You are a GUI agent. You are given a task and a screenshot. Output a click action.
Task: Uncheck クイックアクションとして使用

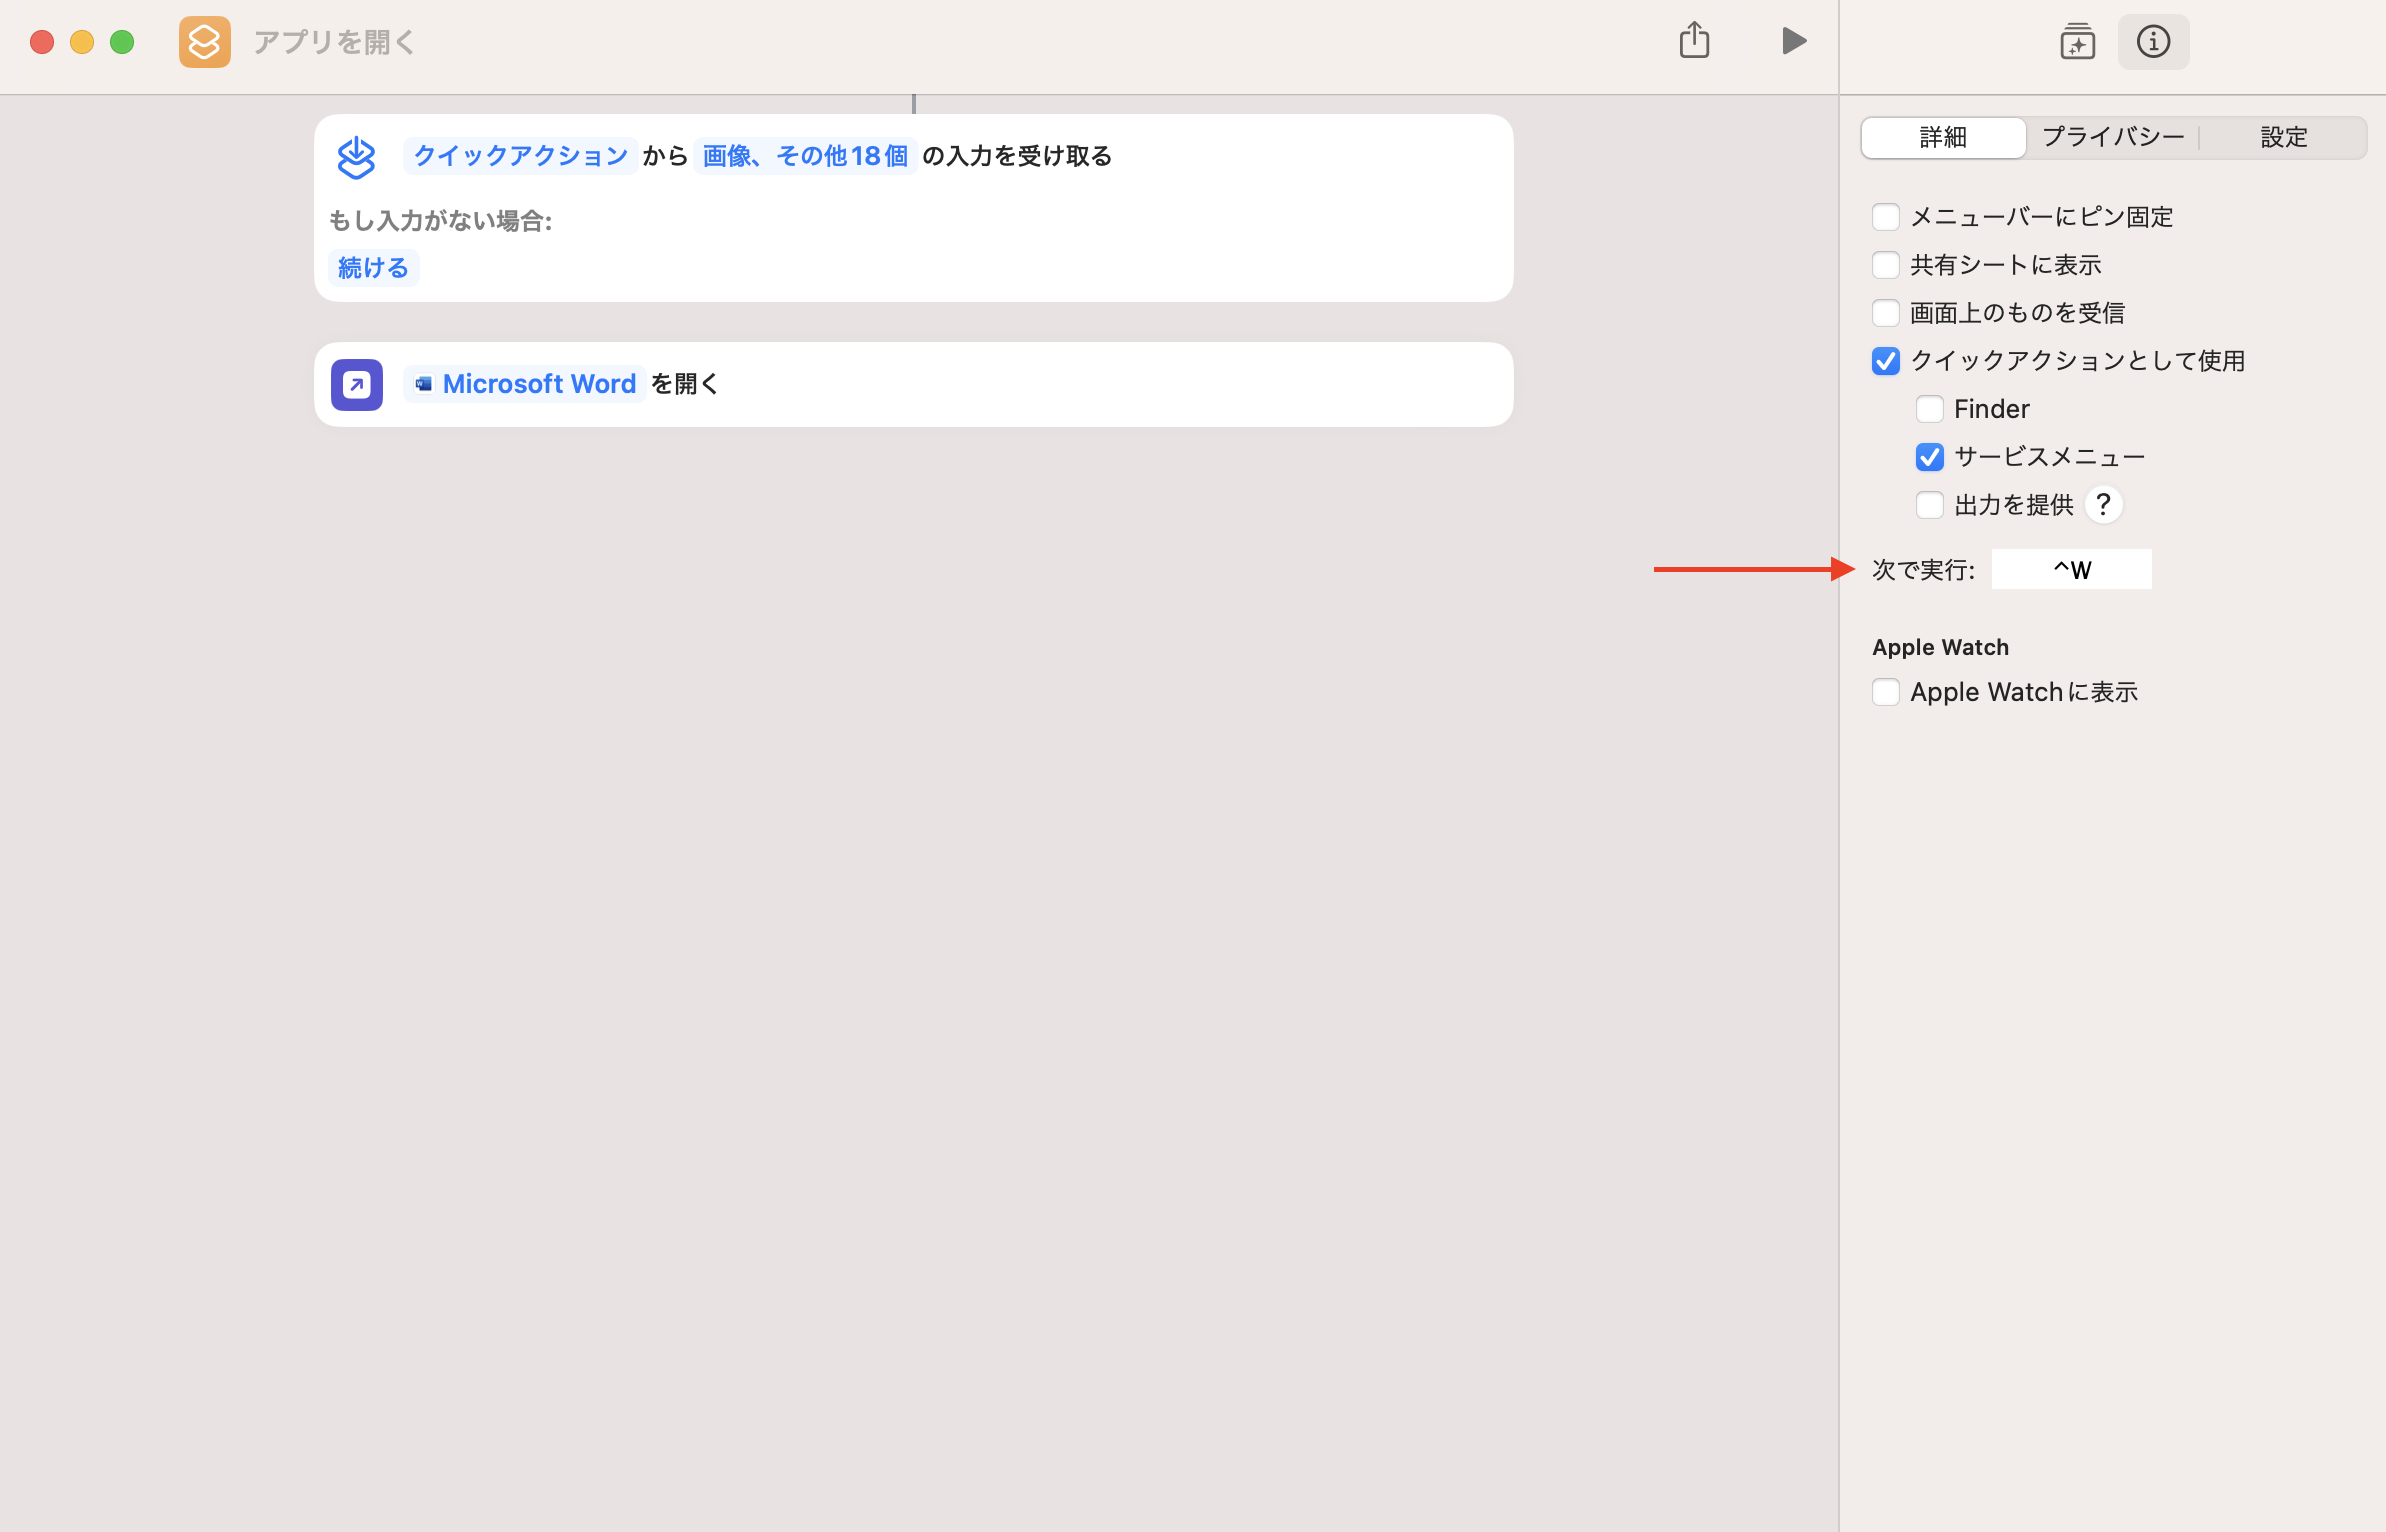point(1886,361)
